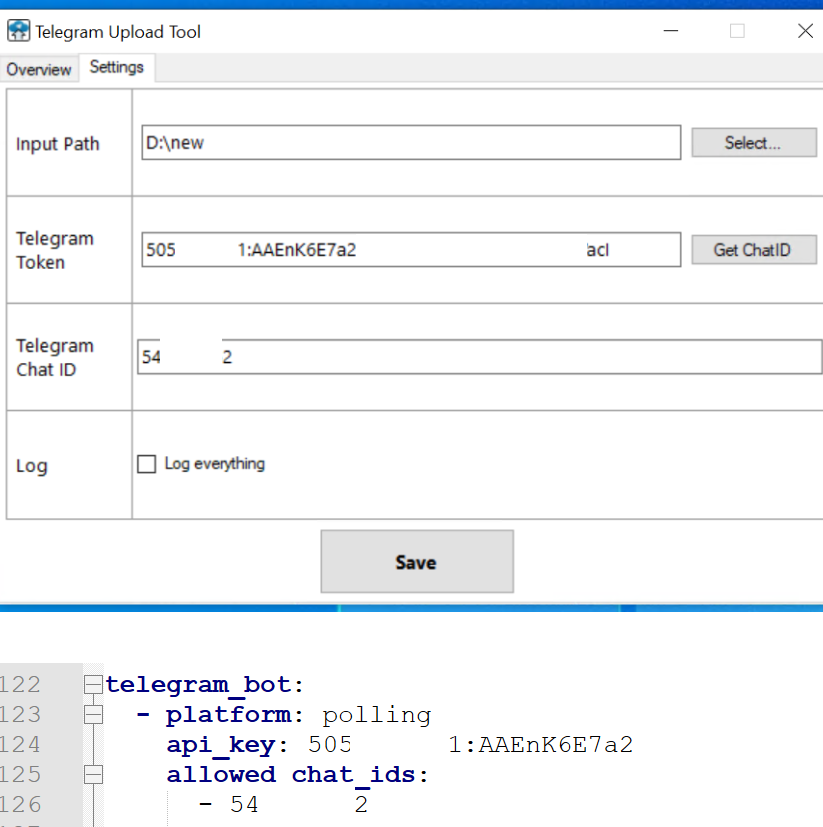Collapse the telegram_bot fold marker at line 122
Screen dimensions: 823x827
[x=93, y=685]
